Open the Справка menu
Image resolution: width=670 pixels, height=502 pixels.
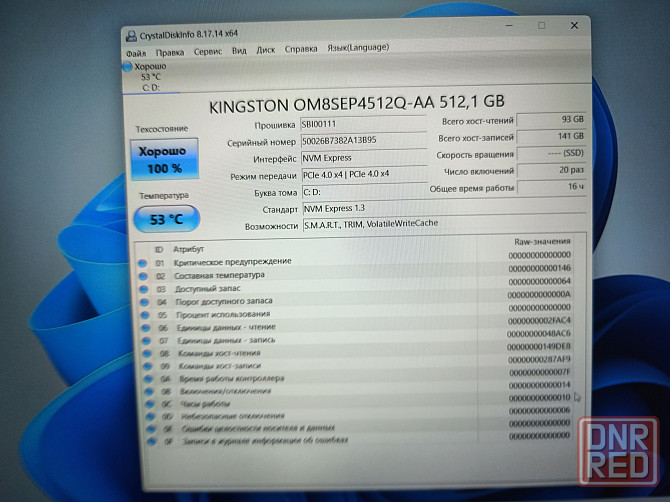pos(301,49)
